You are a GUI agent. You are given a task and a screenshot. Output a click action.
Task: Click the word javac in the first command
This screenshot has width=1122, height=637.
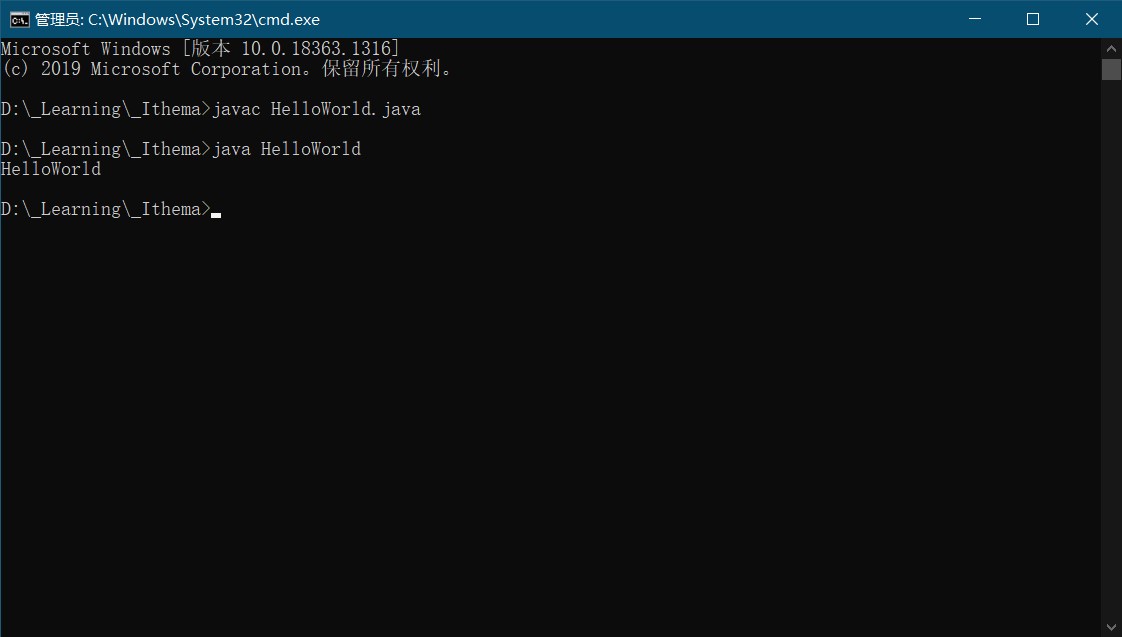(x=236, y=110)
